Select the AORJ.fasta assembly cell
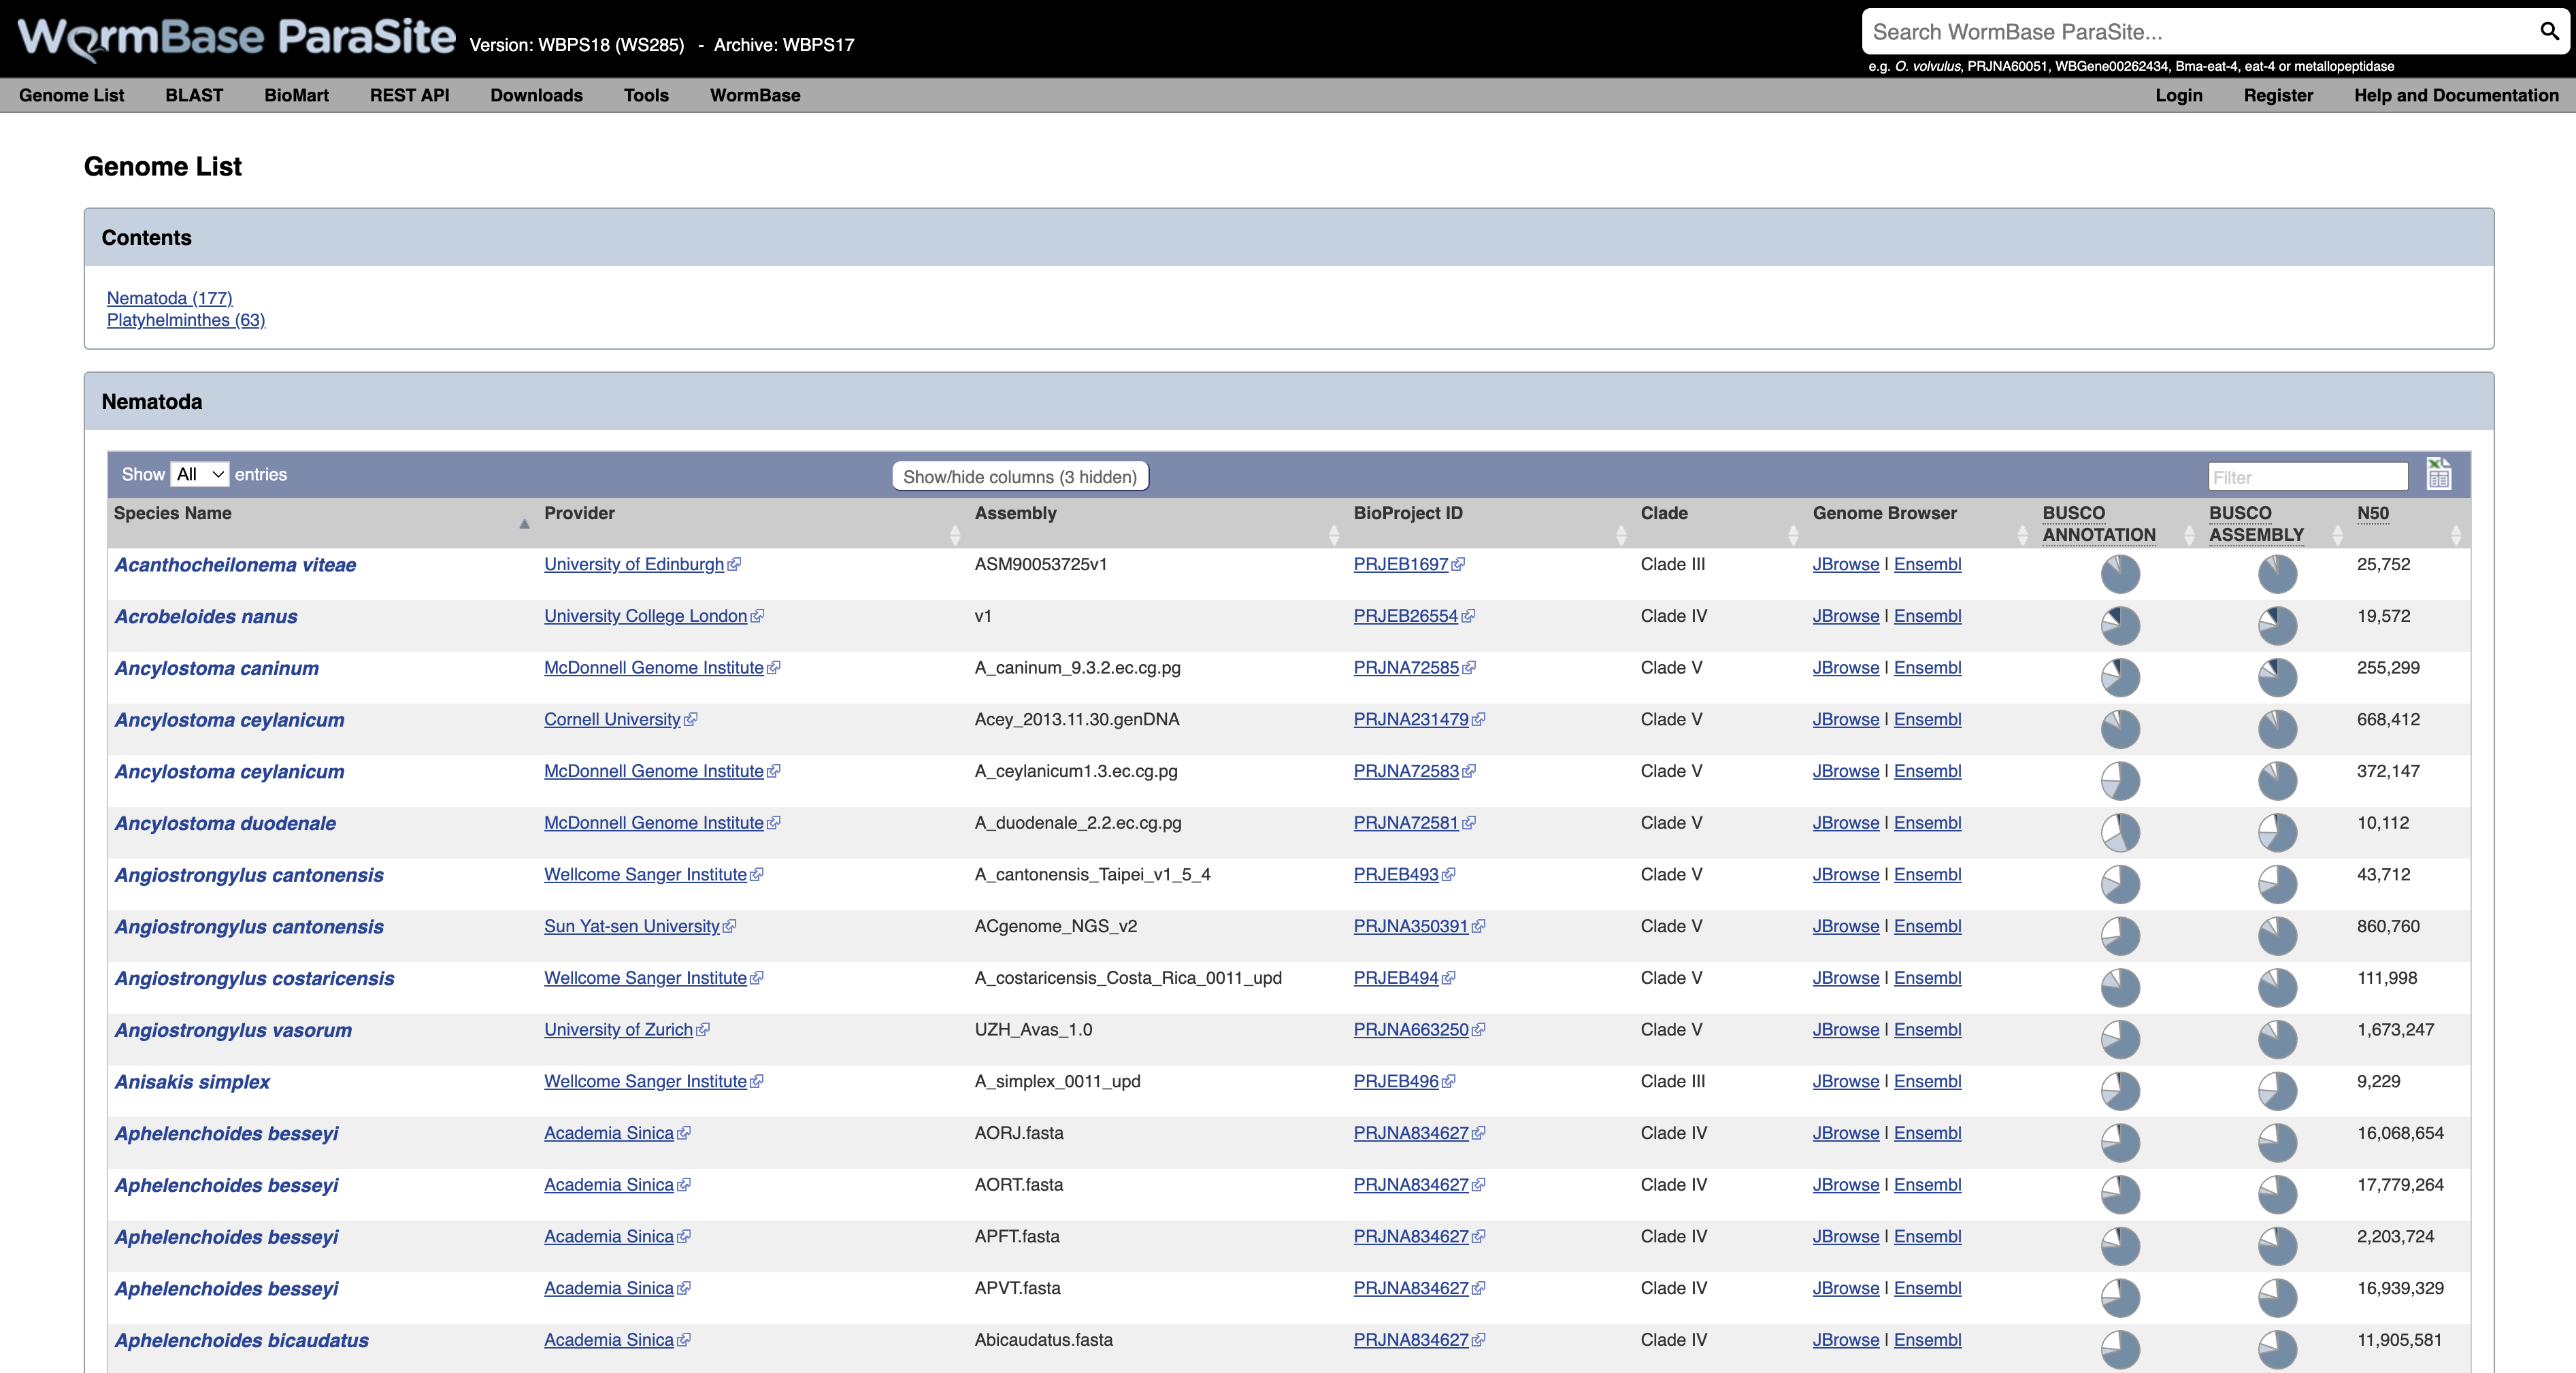Image resolution: width=2576 pixels, height=1373 pixels. click(1019, 1133)
